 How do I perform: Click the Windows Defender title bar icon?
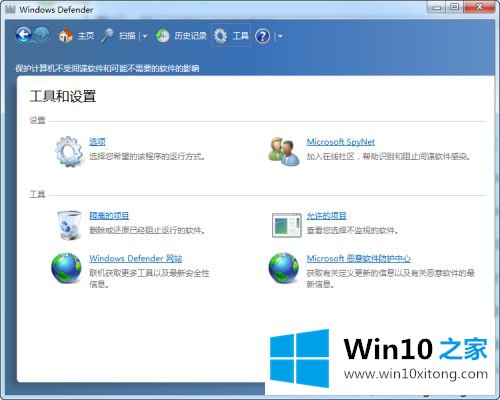click(x=10, y=9)
